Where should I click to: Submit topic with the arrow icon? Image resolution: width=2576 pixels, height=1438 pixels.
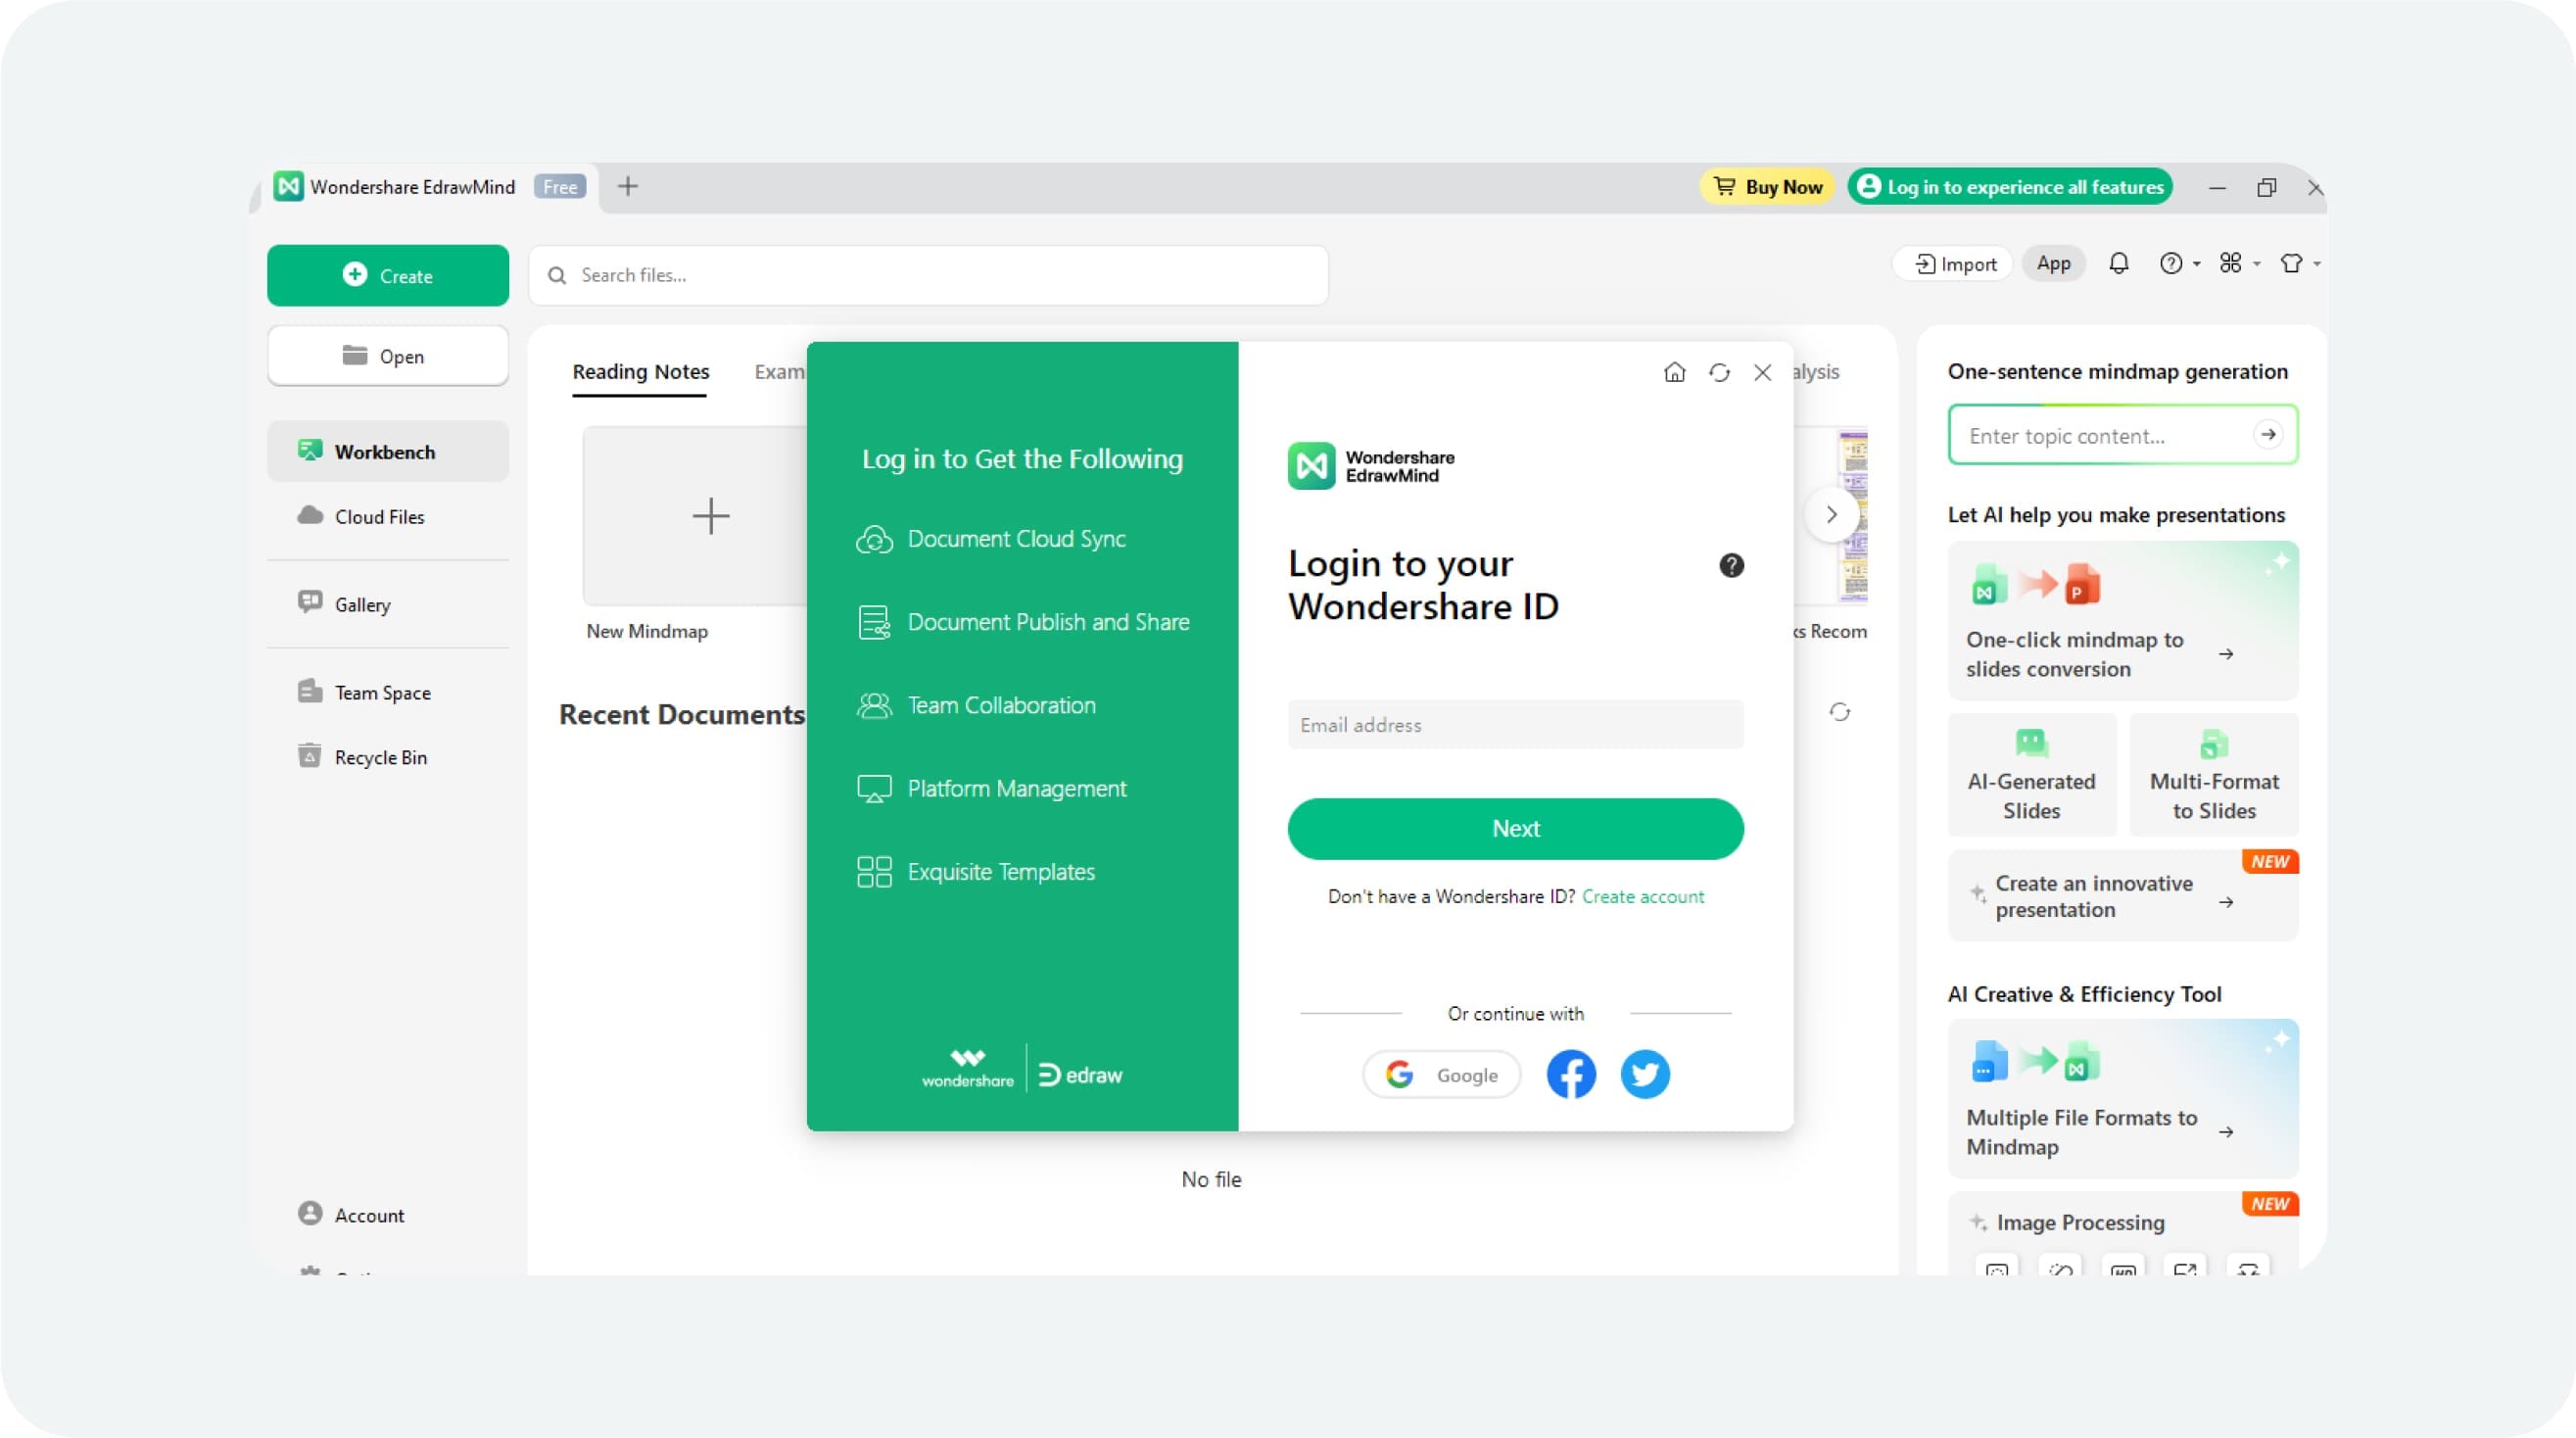pos(2268,435)
